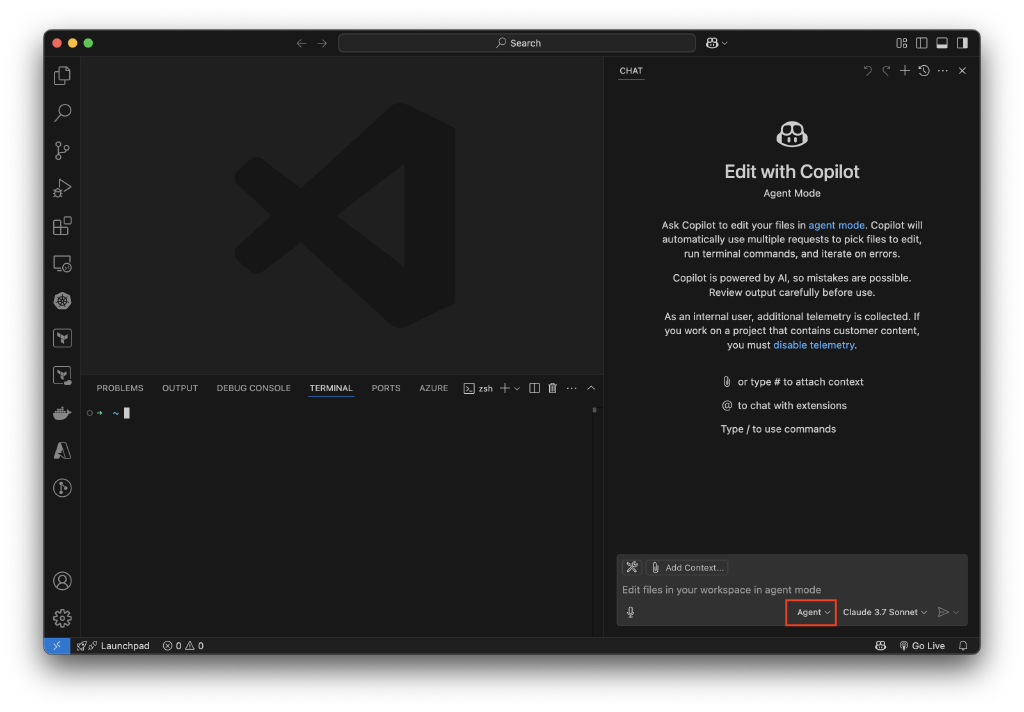Viewport: 1024px width, 712px height.
Task: Open the Run and Debug view
Action: [62, 188]
